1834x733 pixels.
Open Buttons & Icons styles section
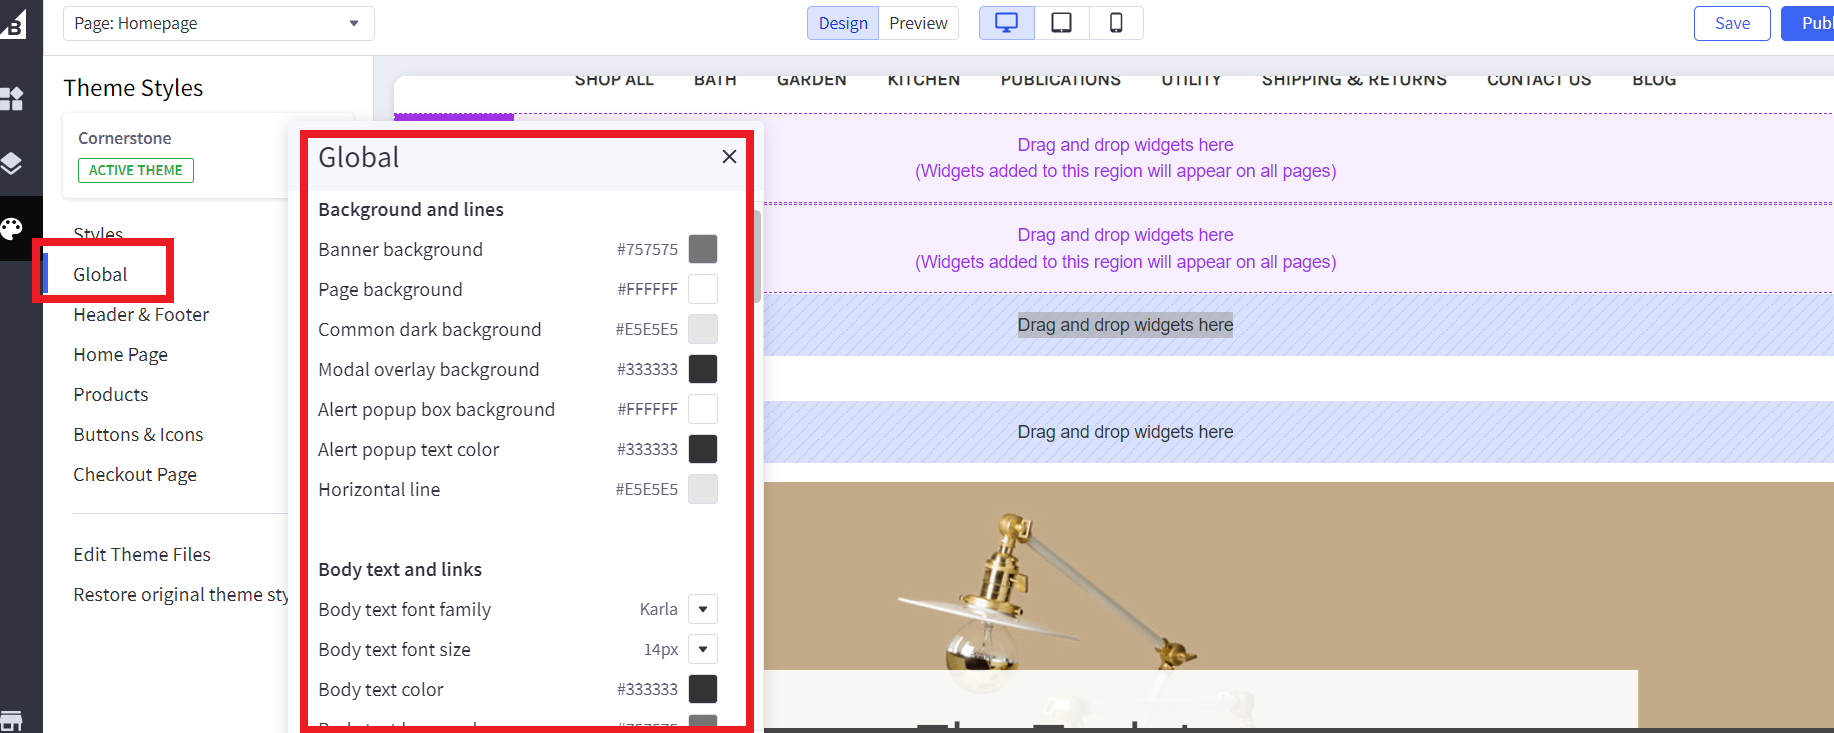pos(138,434)
